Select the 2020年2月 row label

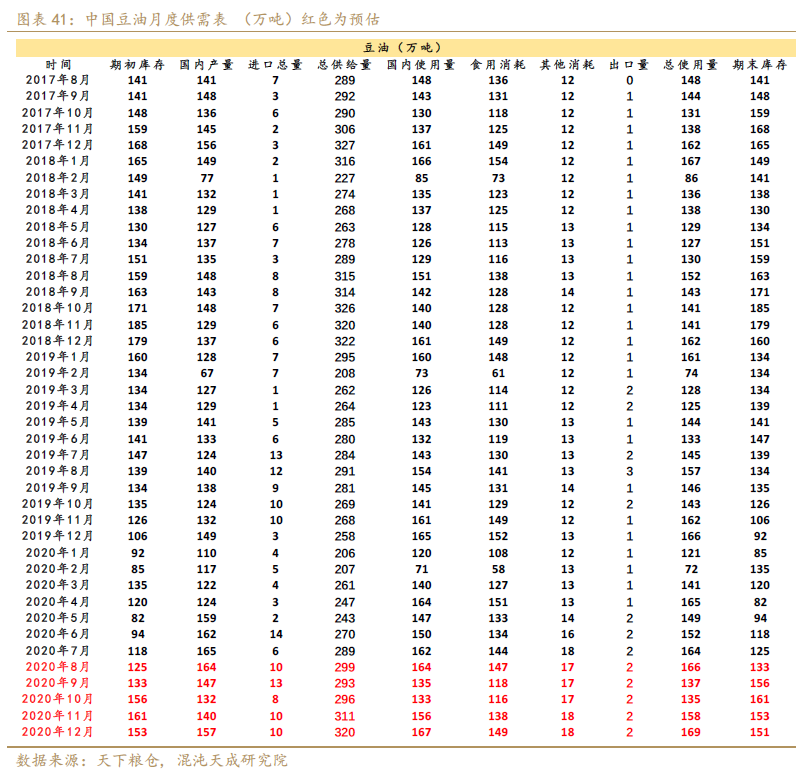pos(57,569)
